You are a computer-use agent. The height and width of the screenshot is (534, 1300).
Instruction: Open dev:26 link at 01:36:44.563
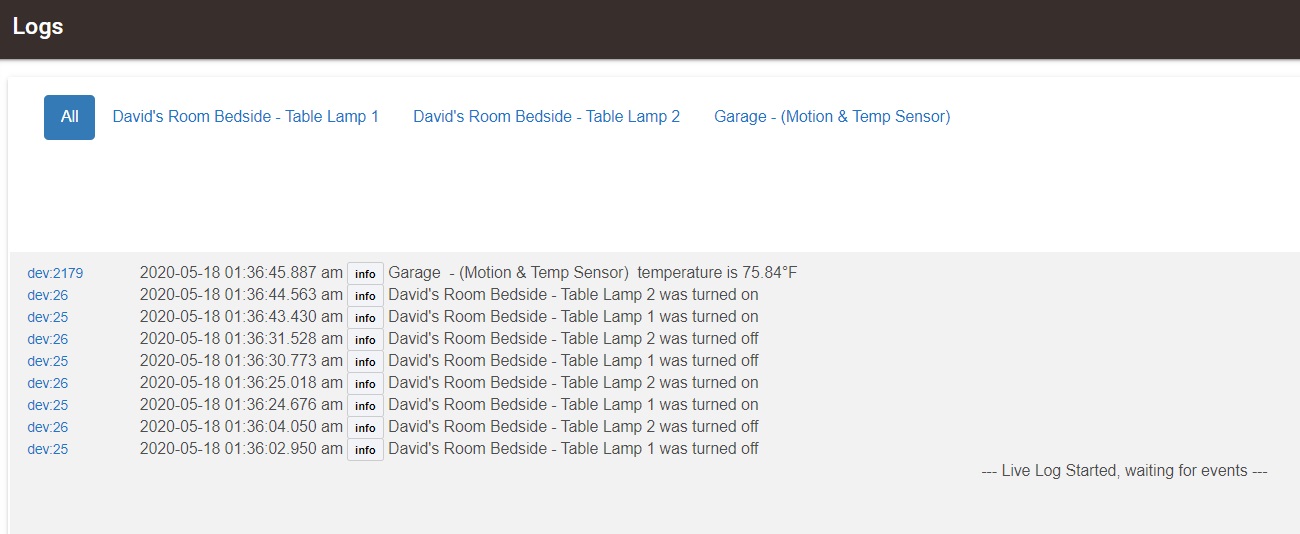point(48,295)
